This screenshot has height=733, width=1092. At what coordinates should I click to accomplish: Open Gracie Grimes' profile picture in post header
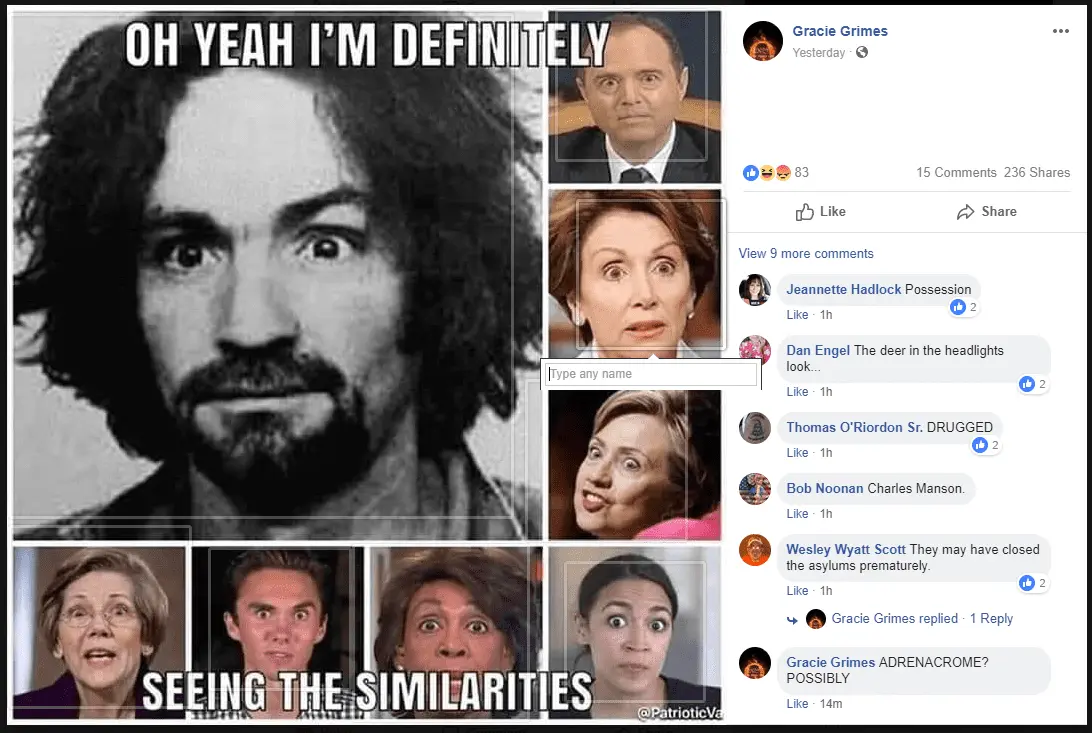coord(762,41)
